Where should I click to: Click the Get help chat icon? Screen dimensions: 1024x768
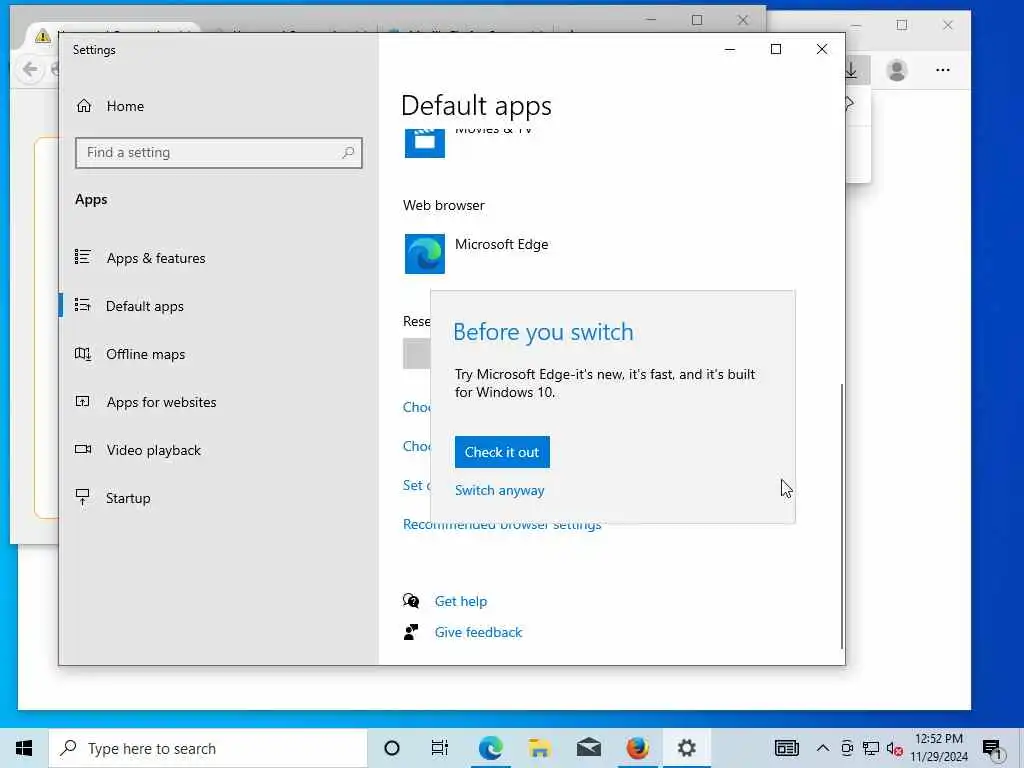[411, 601]
